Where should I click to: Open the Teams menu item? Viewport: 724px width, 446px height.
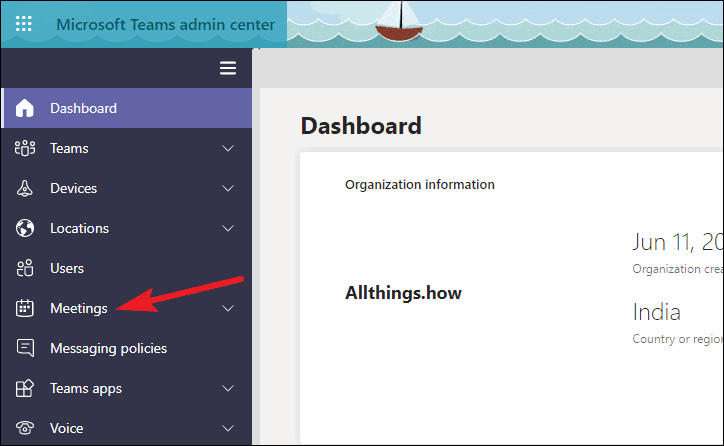pyautogui.click(x=127, y=148)
